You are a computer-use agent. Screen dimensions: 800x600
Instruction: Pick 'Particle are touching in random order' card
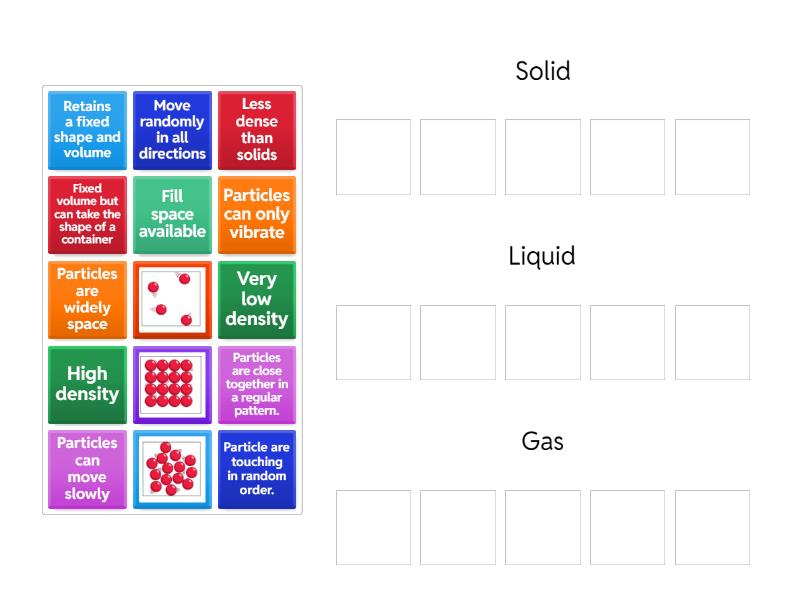click(x=257, y=469)
